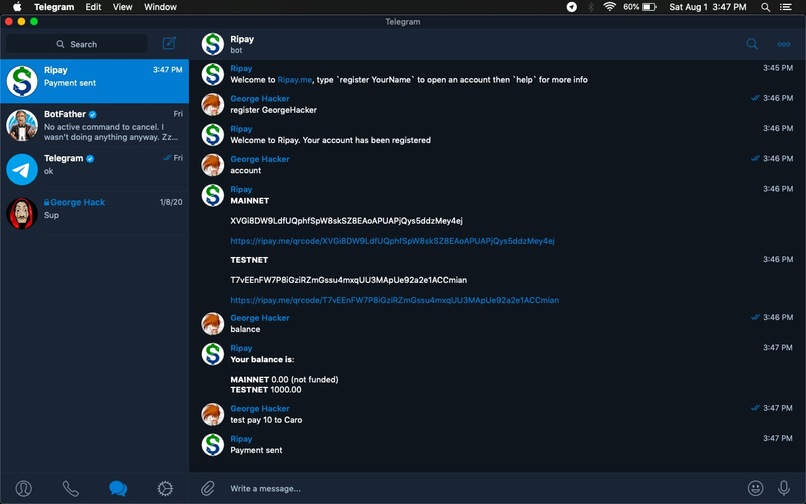
Task: Click the 'TESTNET 1000.00' balance line
Action: pyautogui.click(x=266, y=389)
